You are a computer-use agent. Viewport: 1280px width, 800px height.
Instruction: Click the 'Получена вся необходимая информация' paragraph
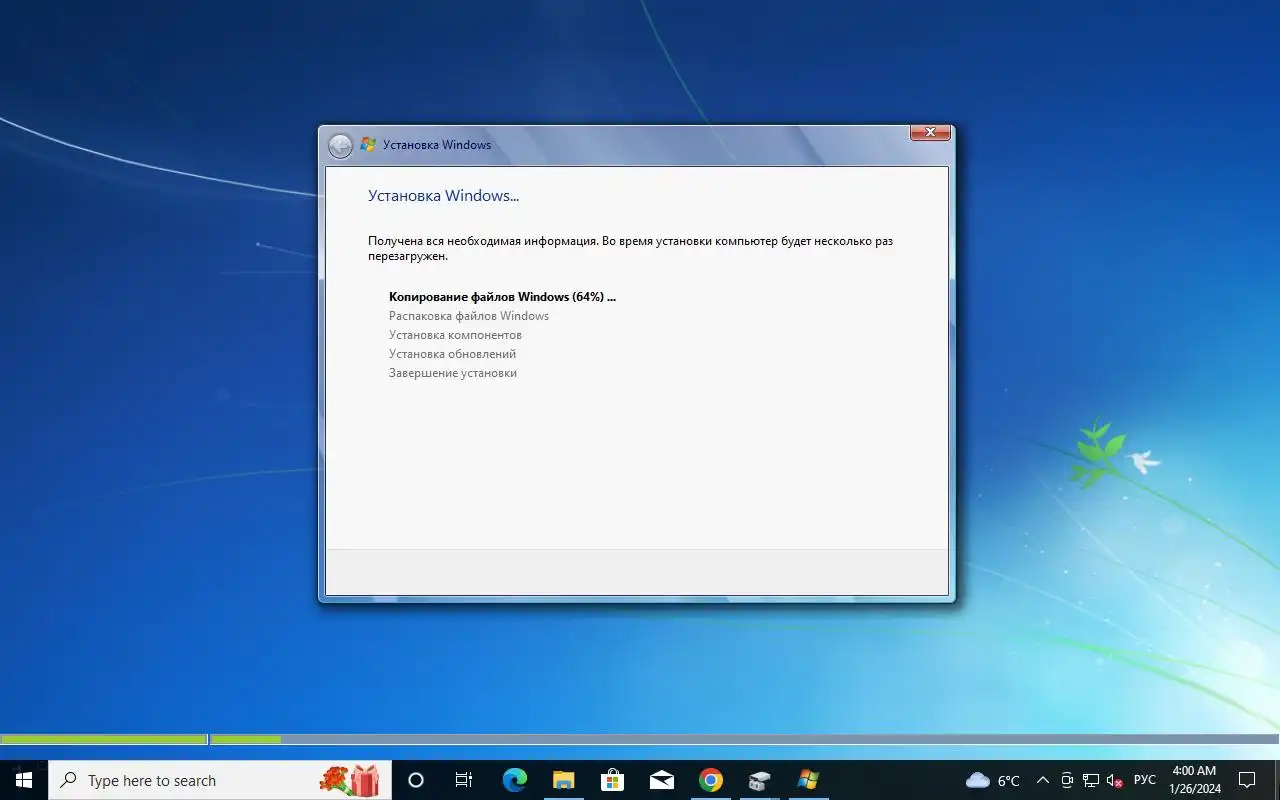630,248
